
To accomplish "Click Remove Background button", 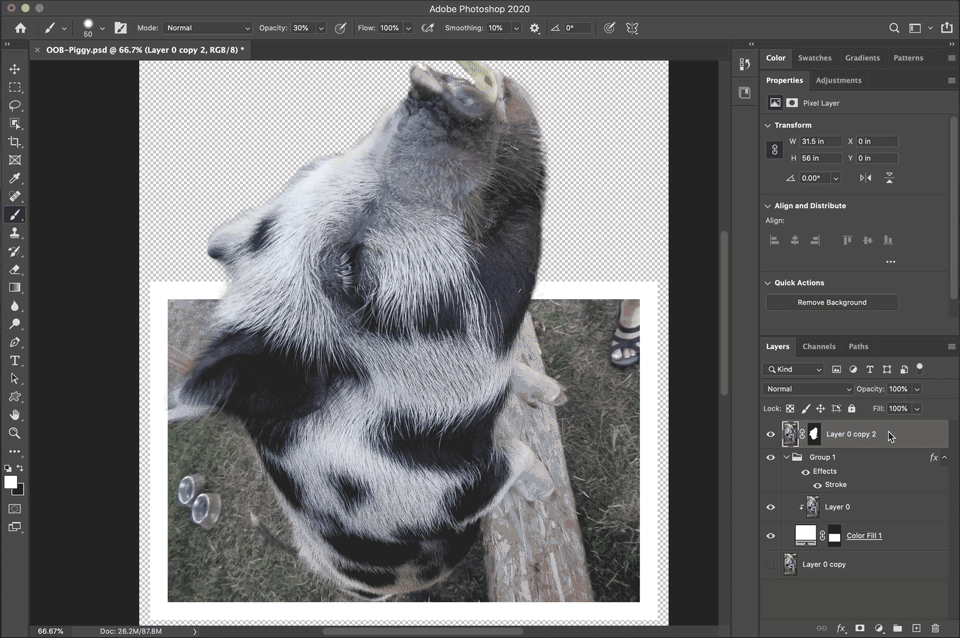I will pos(831,302).
